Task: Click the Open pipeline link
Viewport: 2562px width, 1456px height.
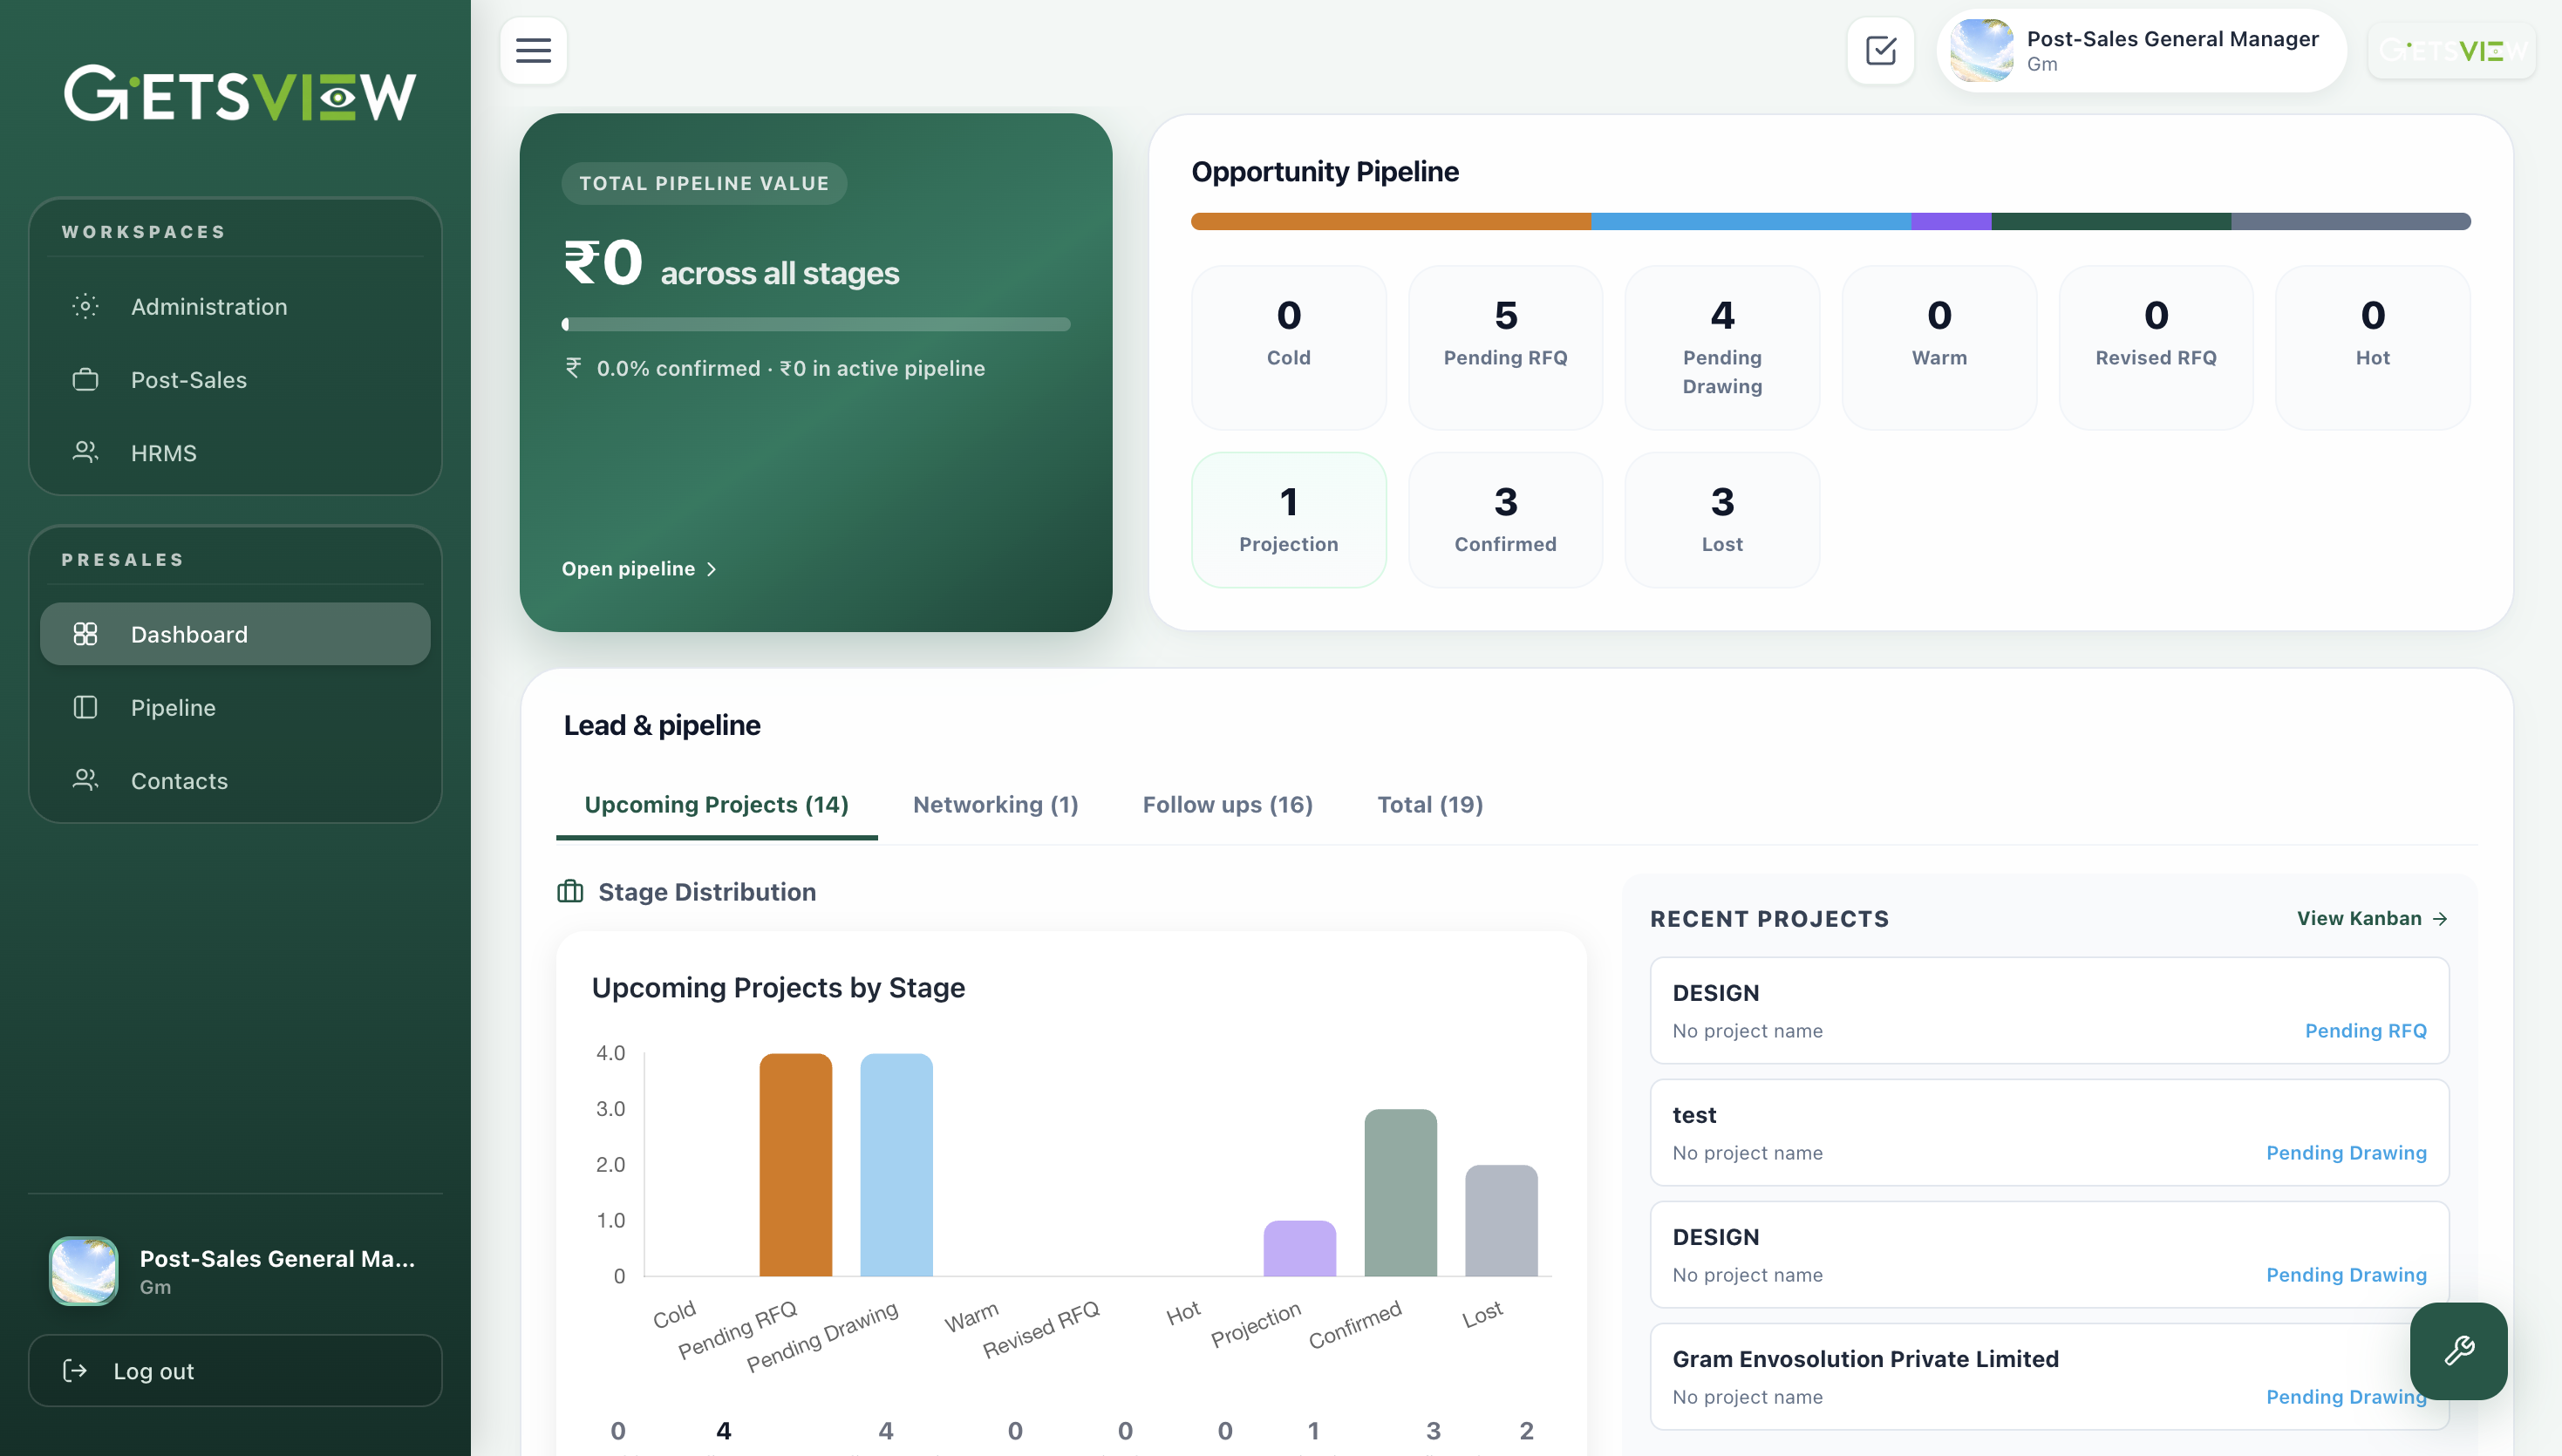Action: (639, 568)
